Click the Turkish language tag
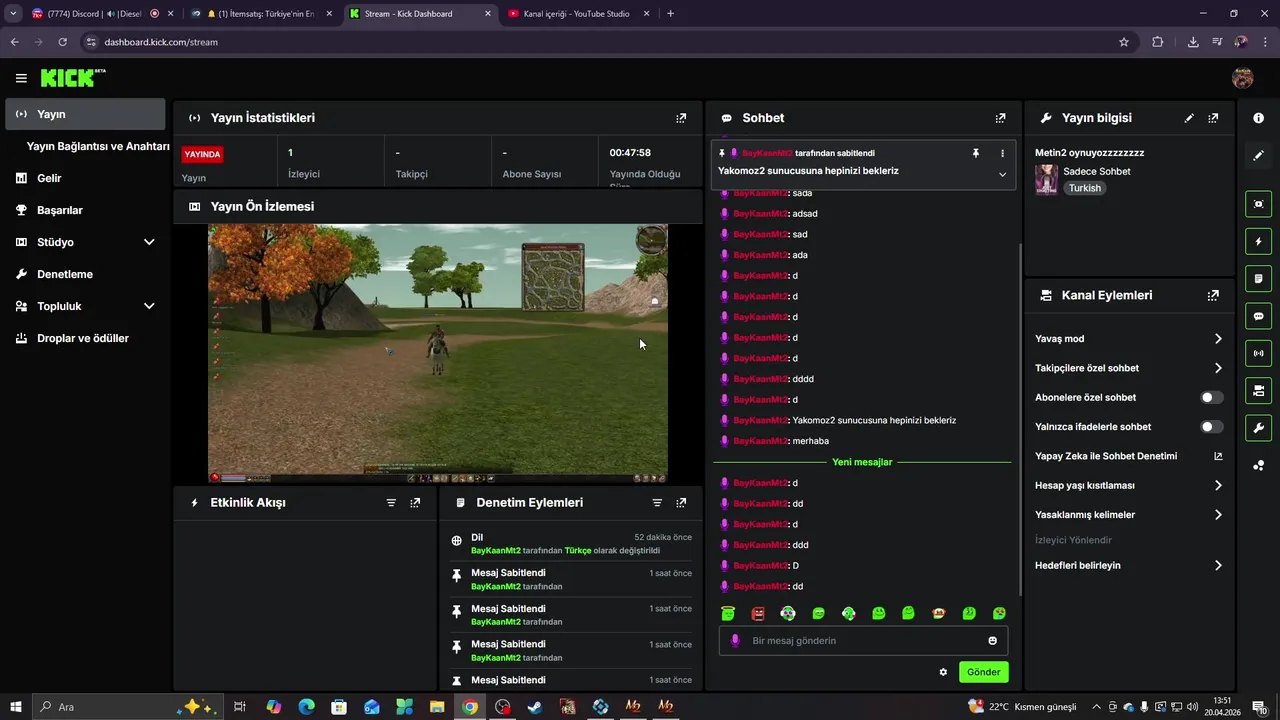 1085,188
